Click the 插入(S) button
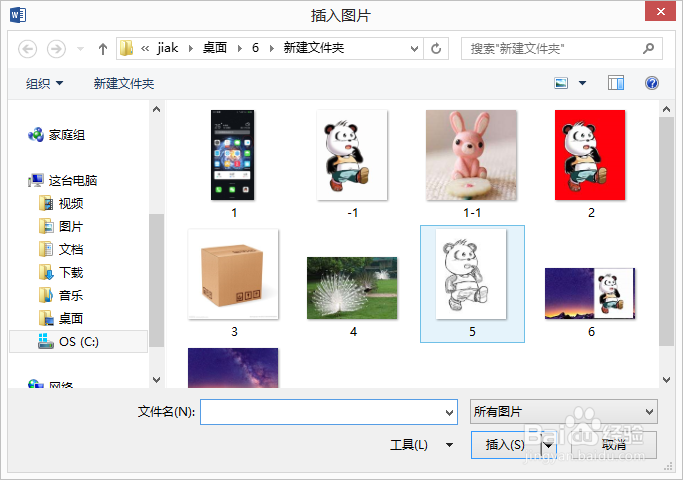This screenshot has width=683, height=480. coord(505,445)
